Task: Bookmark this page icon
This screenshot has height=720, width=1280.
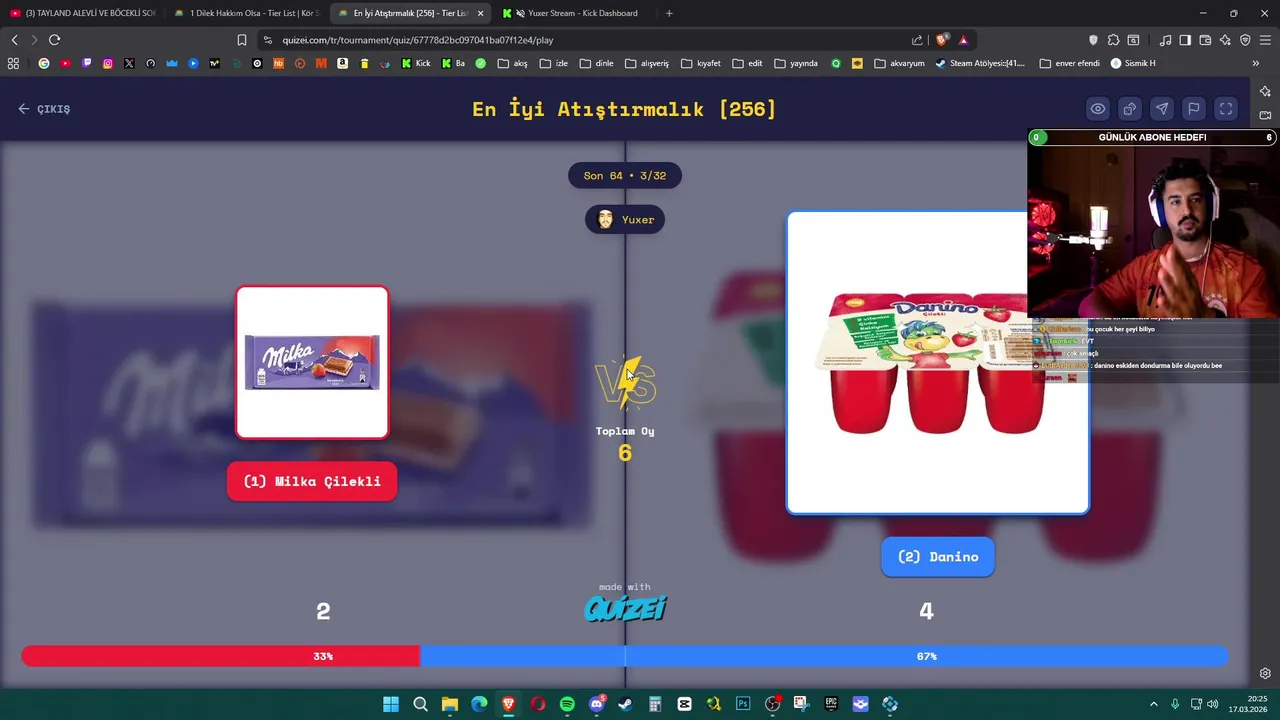Action: point(241,40)
